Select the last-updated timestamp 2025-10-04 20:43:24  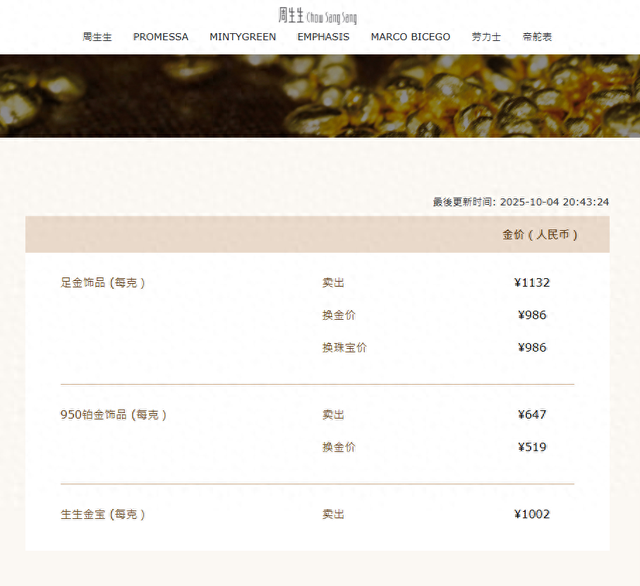click(x=554, y=202)
